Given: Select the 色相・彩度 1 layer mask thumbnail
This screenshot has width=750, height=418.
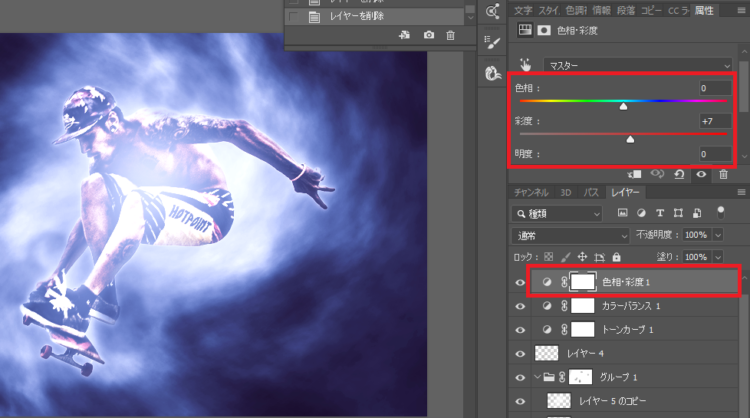Looking at the screenshot, I should [x=583, y=282].
